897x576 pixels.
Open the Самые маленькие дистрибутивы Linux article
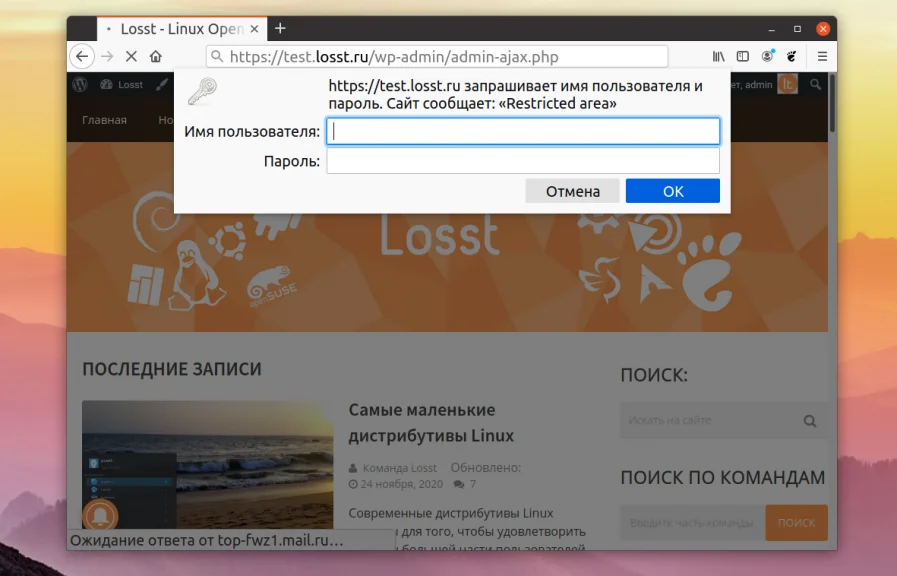click(x=428, y=422)
